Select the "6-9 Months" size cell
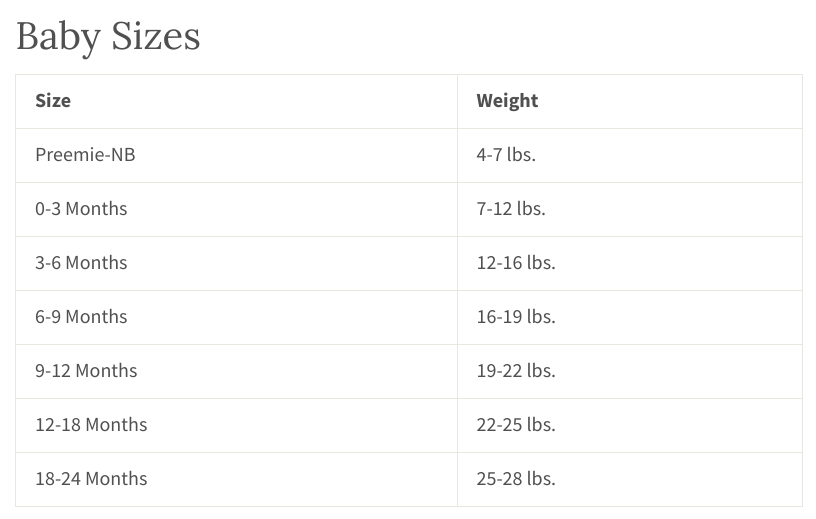Viewport: 816px width, 519px height. point(81,317)
